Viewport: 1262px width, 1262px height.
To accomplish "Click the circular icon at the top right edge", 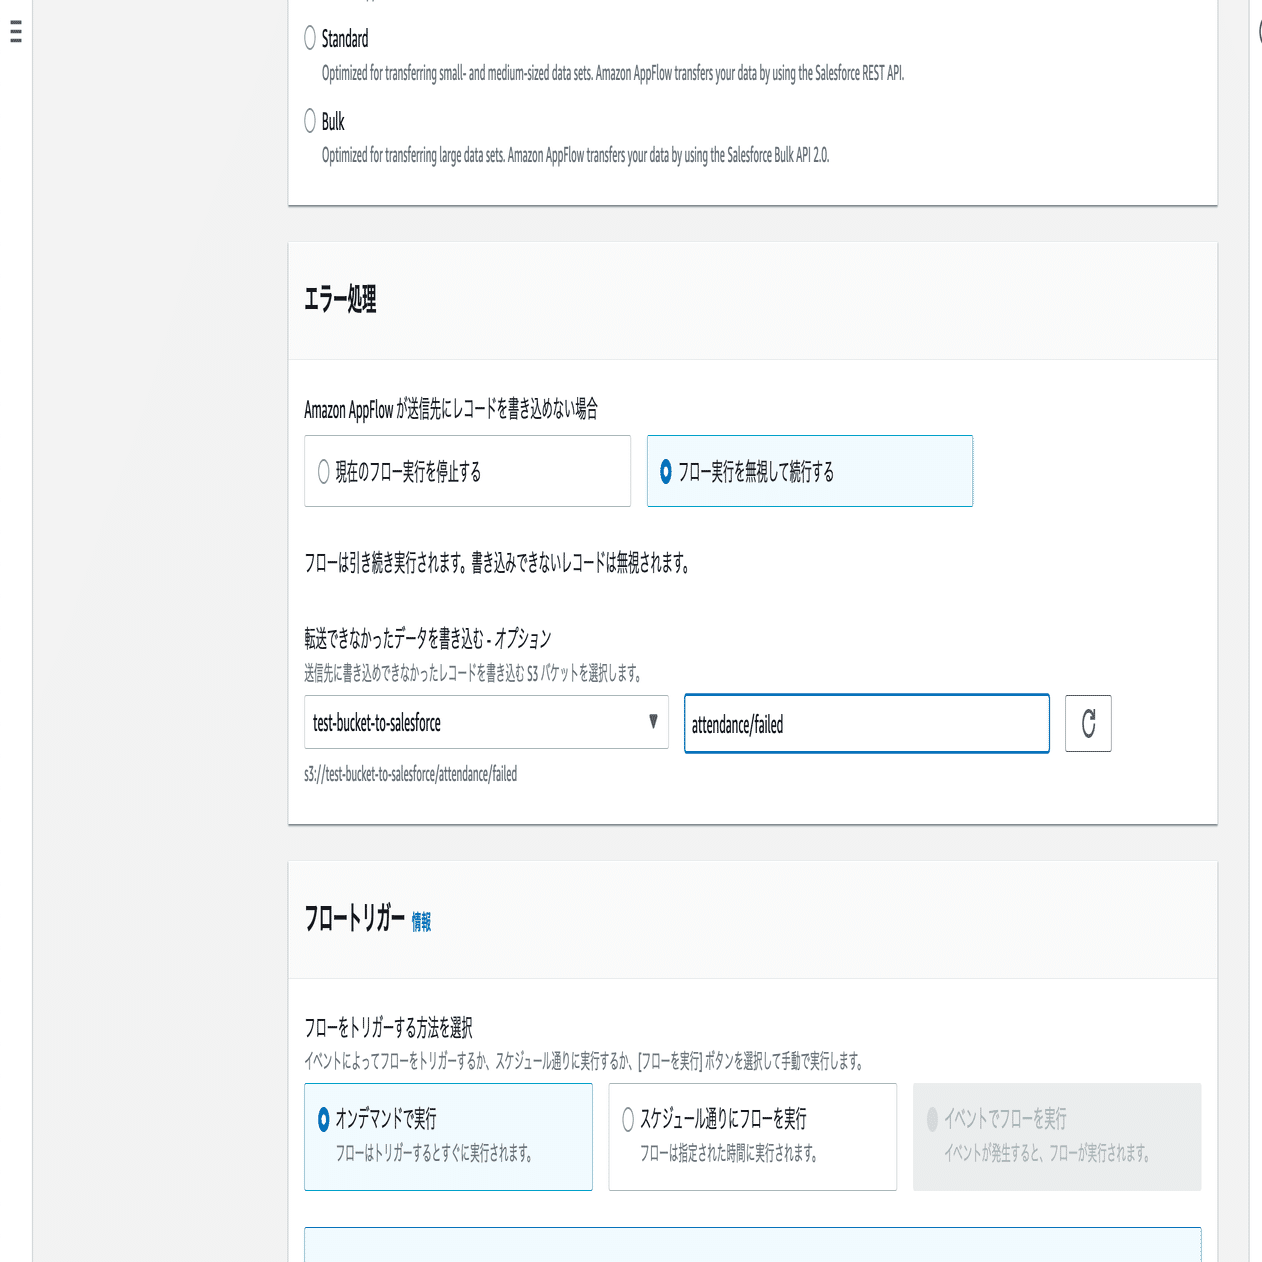I will [x=1258, y=30].
